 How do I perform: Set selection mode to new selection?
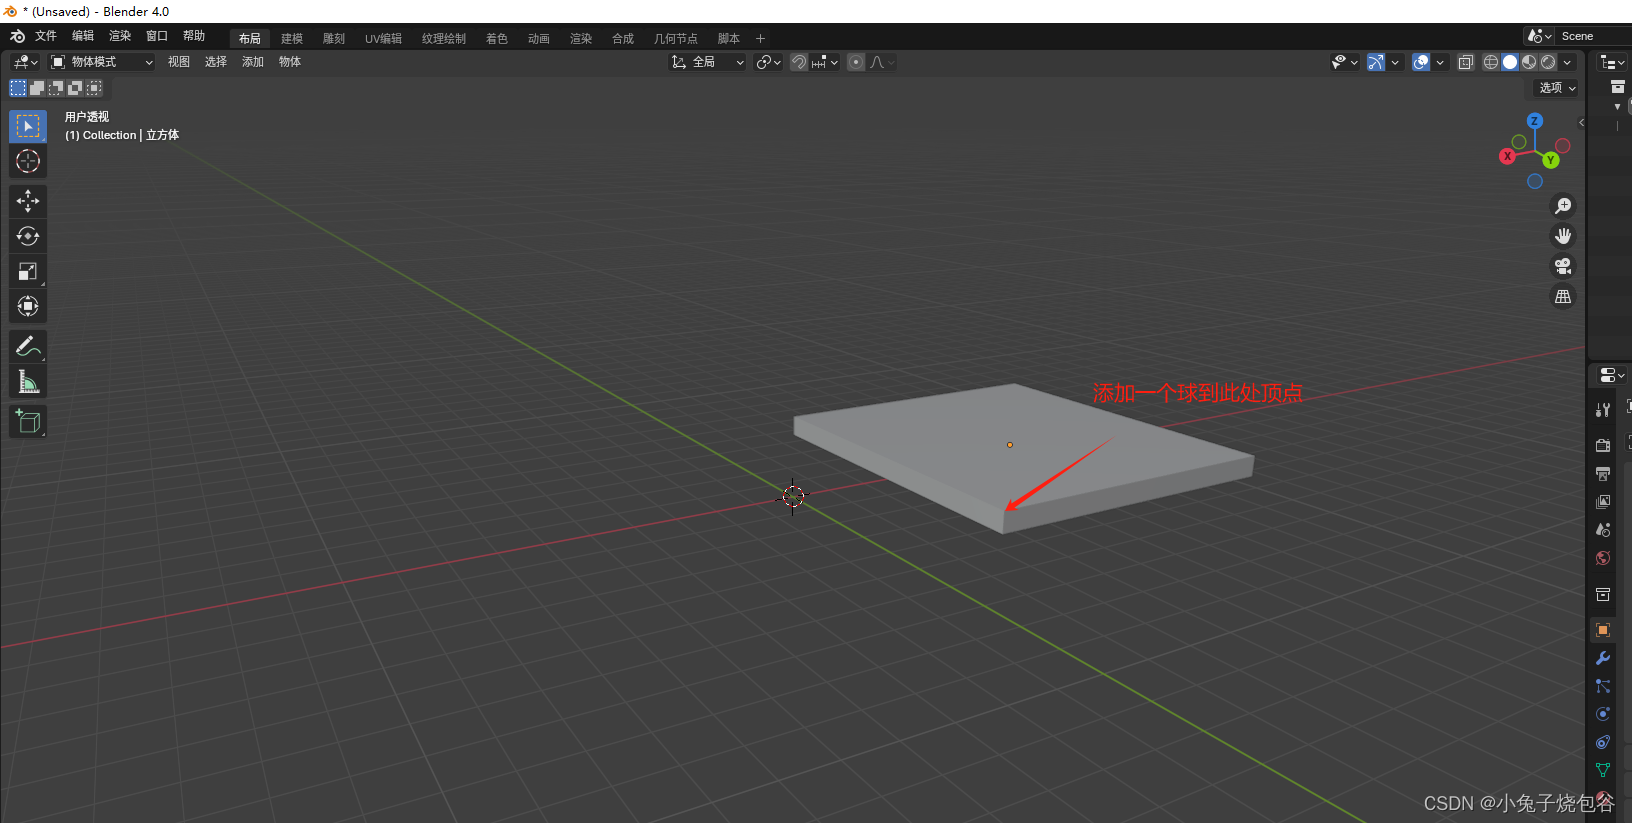coord(18,88)
